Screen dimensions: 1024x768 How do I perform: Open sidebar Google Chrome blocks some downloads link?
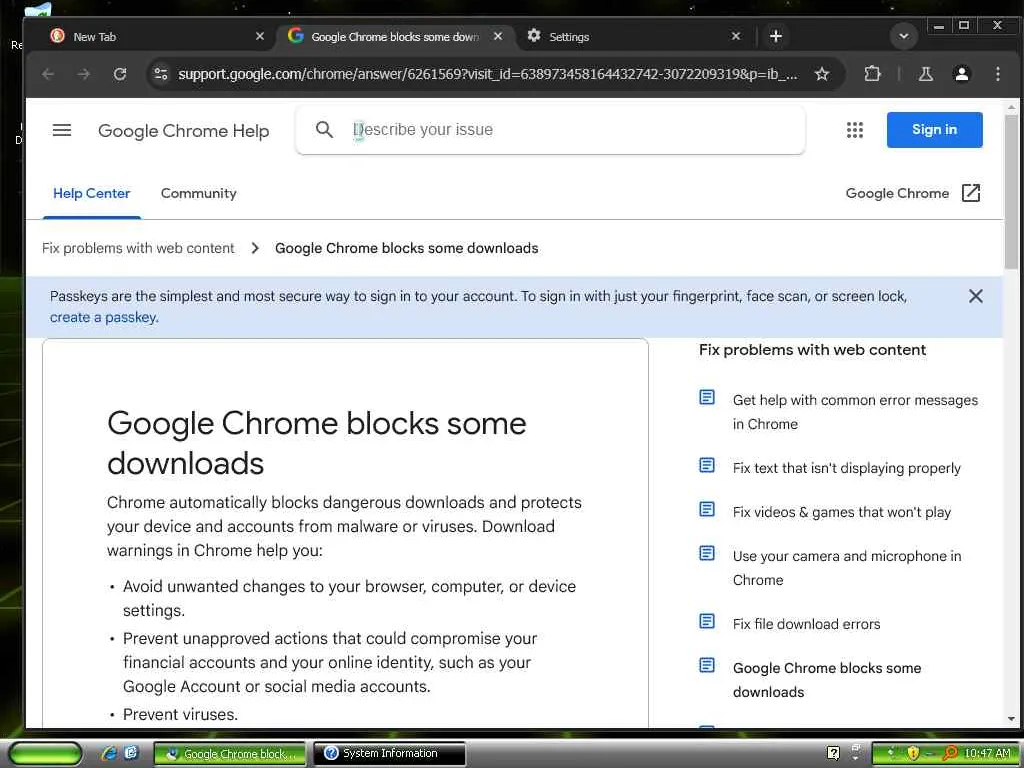pyautogui.click(x=827, y=680)
